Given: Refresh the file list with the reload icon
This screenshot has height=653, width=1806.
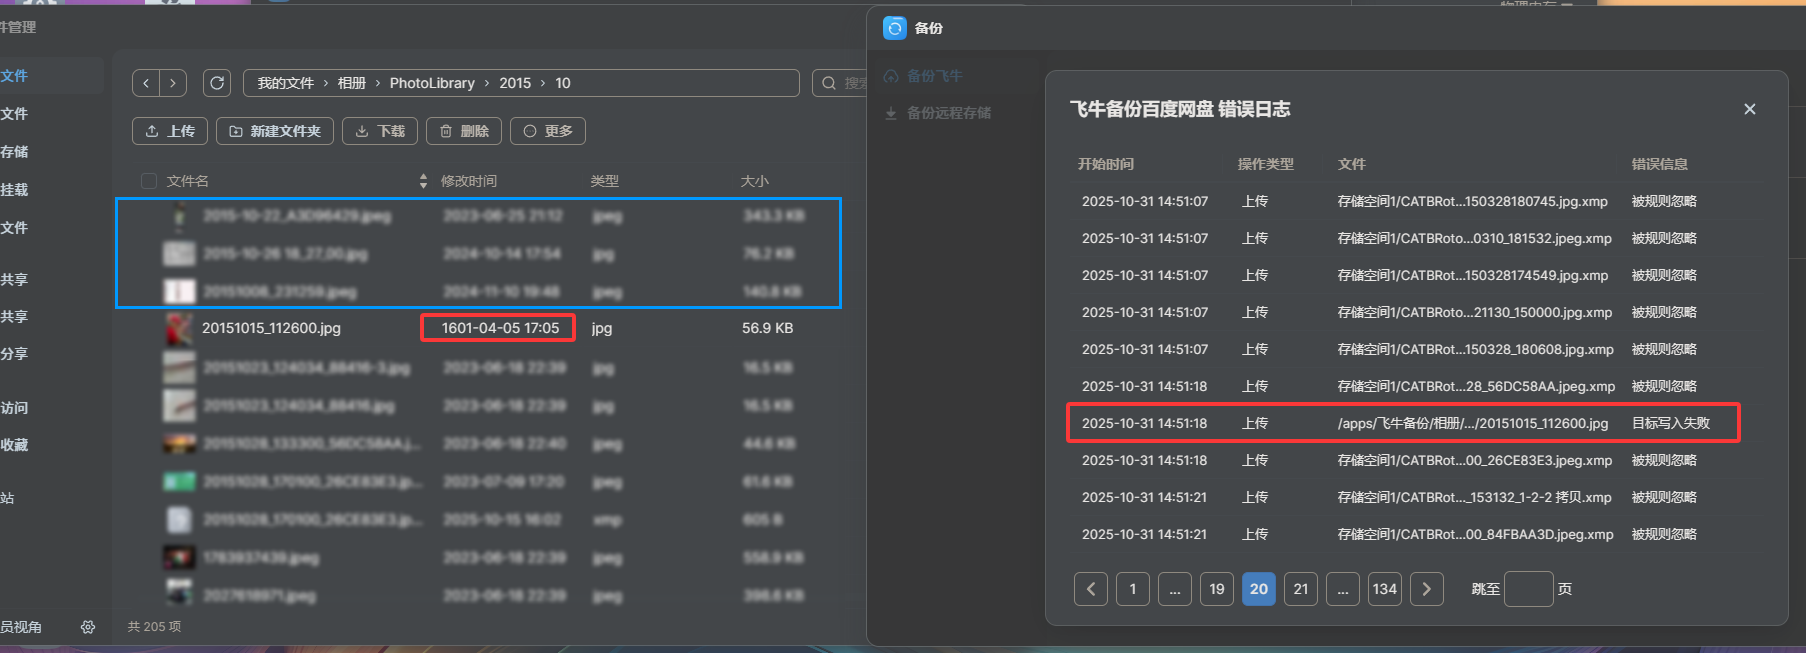Looking at the screenshot, I should 217,83.
